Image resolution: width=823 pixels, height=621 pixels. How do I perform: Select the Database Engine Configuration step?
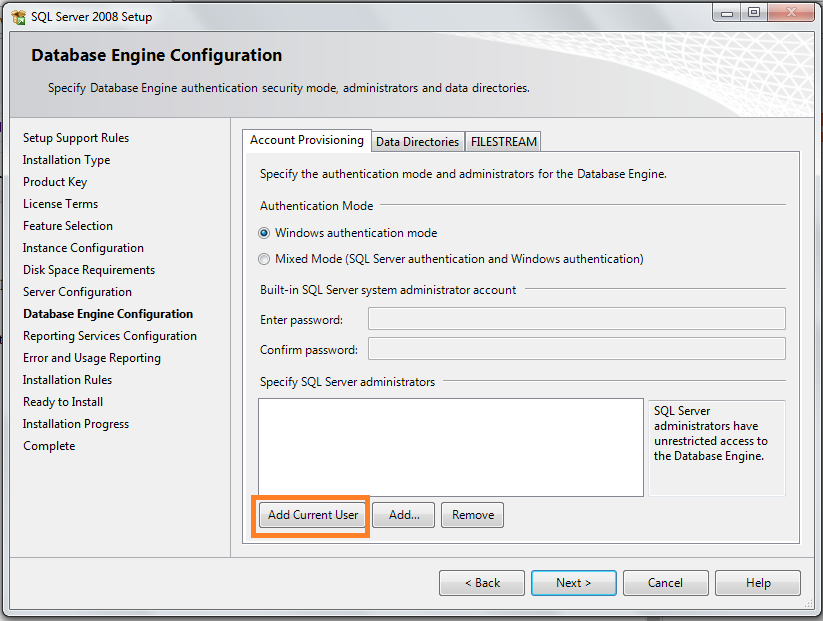click(x=108, y=314)
